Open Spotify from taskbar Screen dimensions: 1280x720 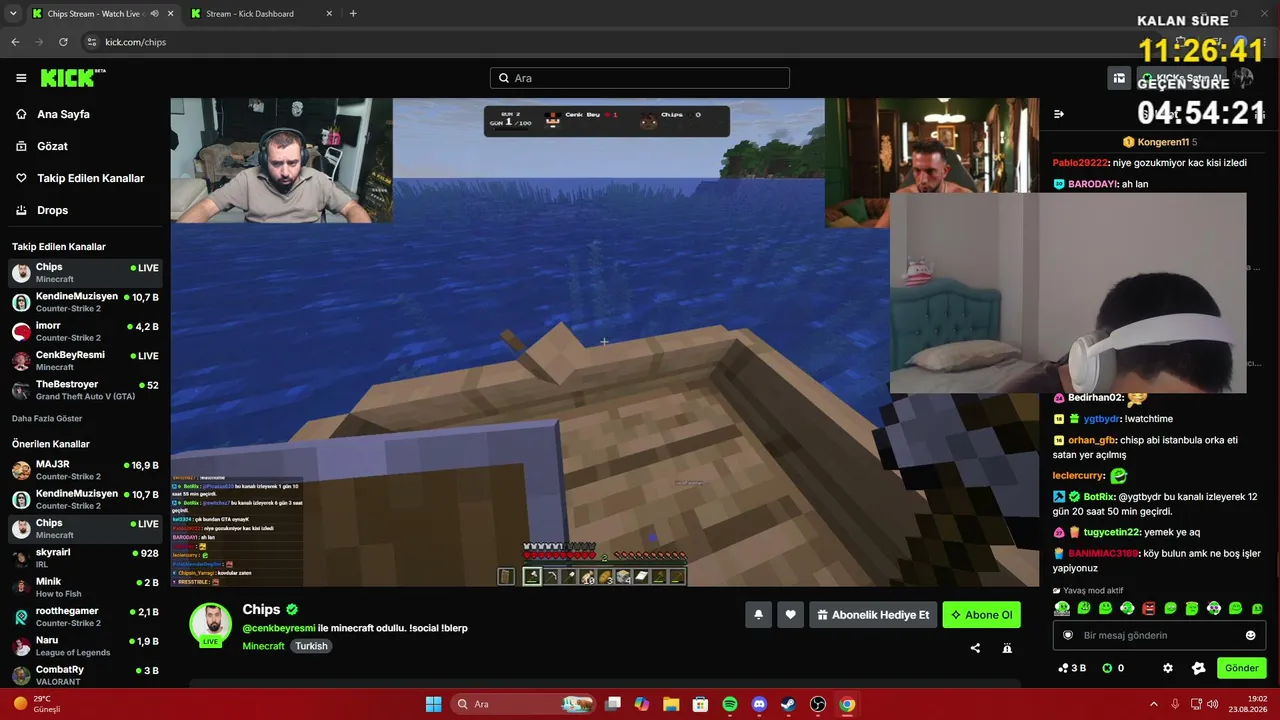tap(730, 704)
